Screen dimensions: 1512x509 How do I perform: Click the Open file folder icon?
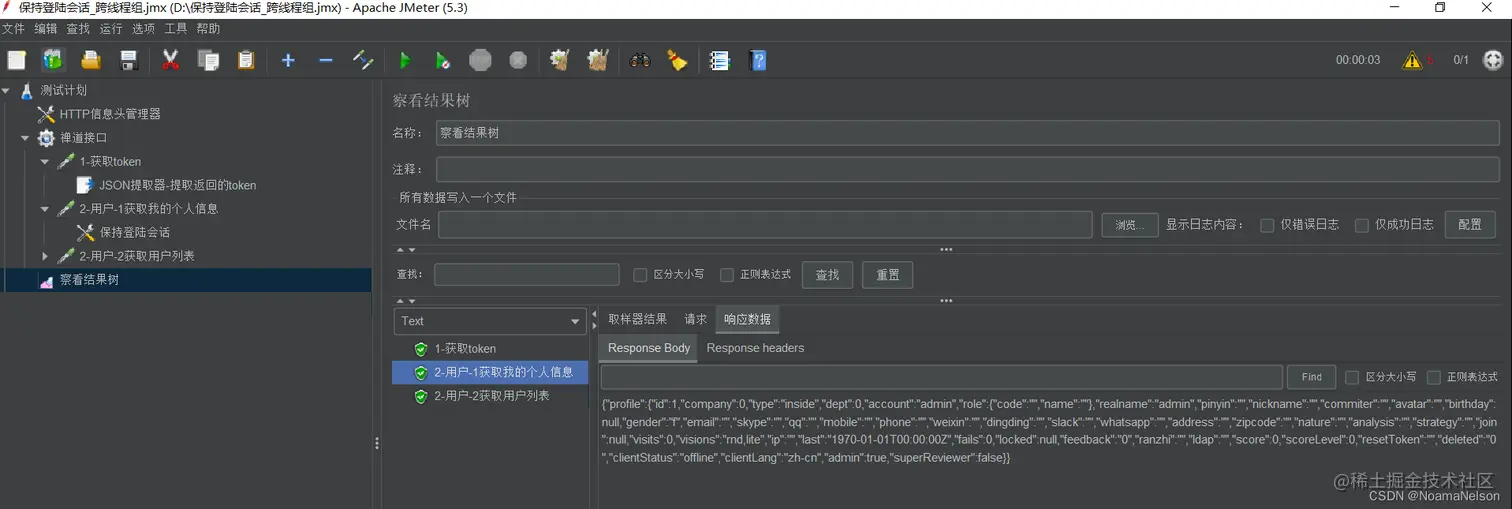click(x=91, y=60)
